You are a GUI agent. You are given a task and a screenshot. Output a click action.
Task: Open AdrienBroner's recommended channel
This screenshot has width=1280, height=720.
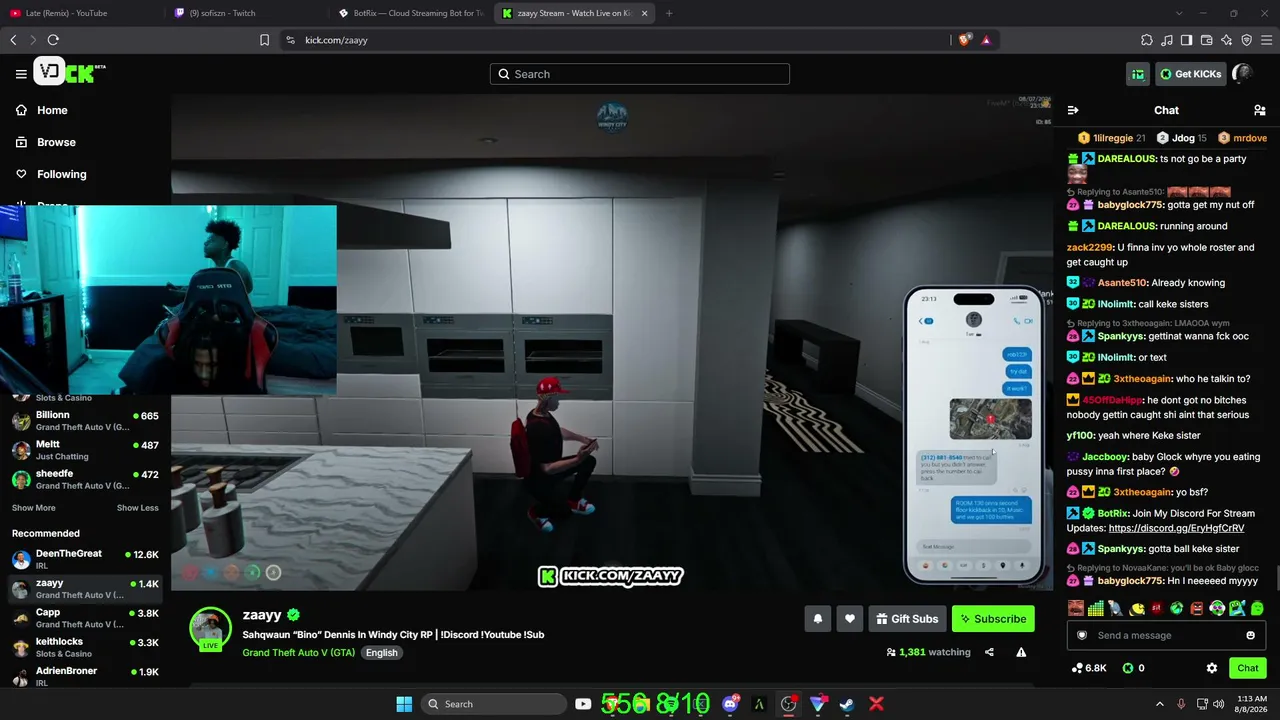(x=85, y=676)
